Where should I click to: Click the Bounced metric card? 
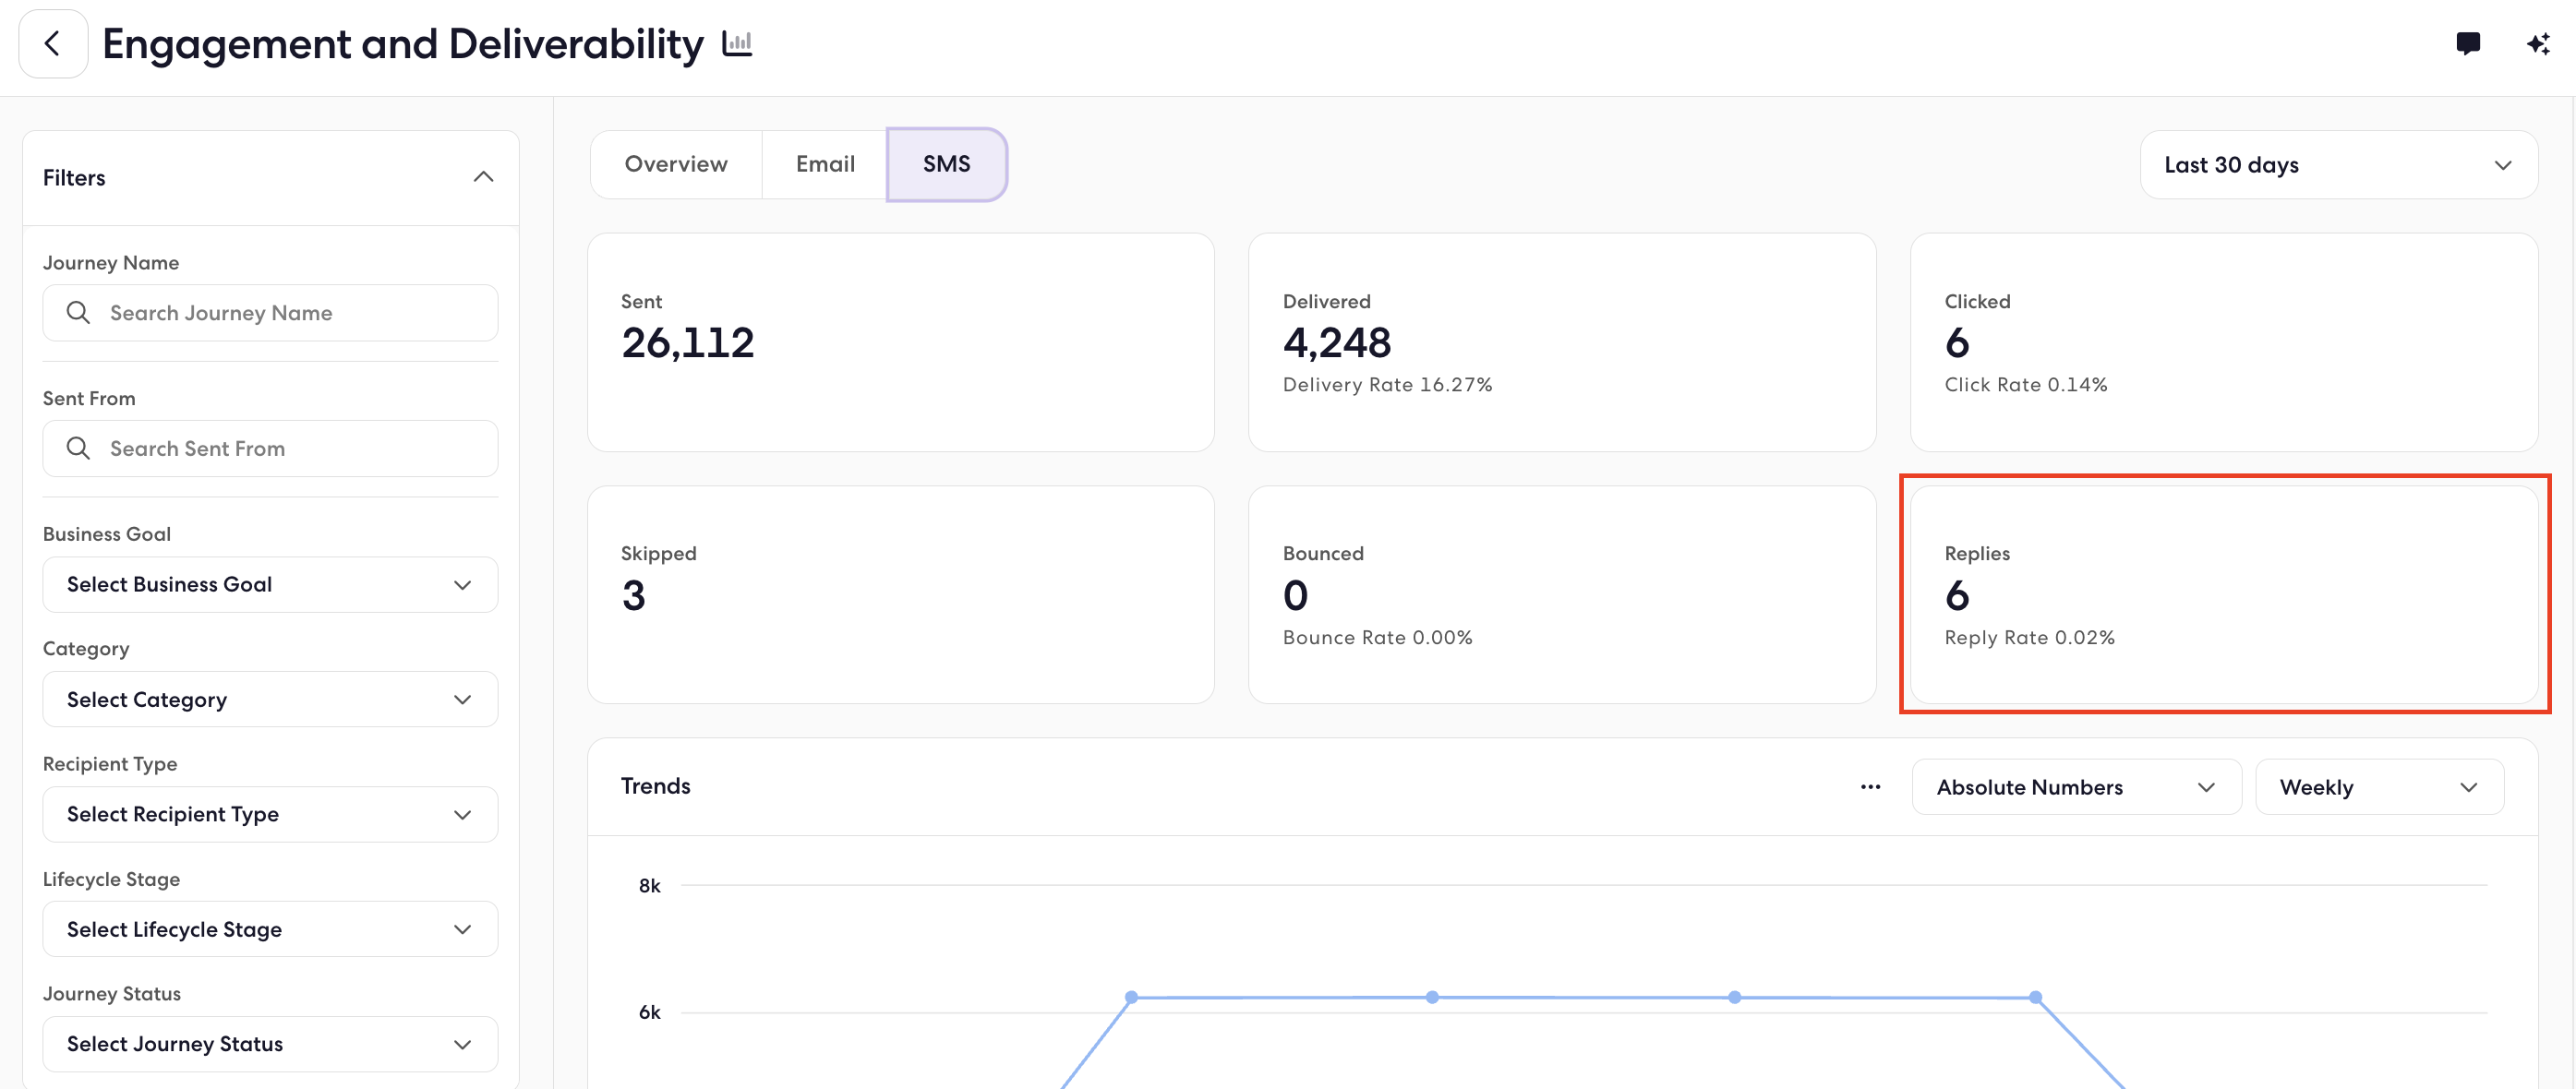point(1562,595)
